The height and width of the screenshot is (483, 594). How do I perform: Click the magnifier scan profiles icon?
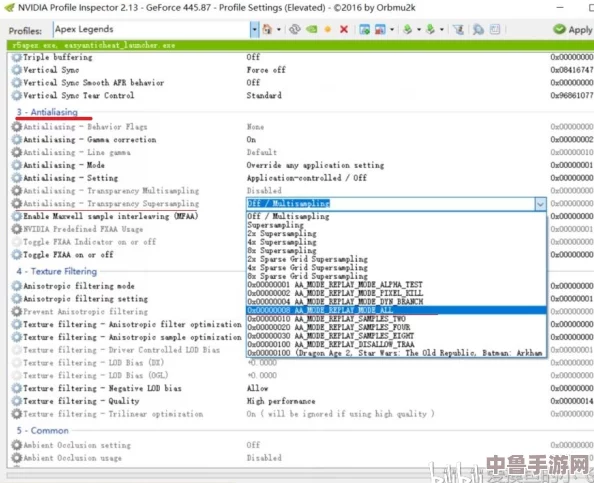pos(478,30)
